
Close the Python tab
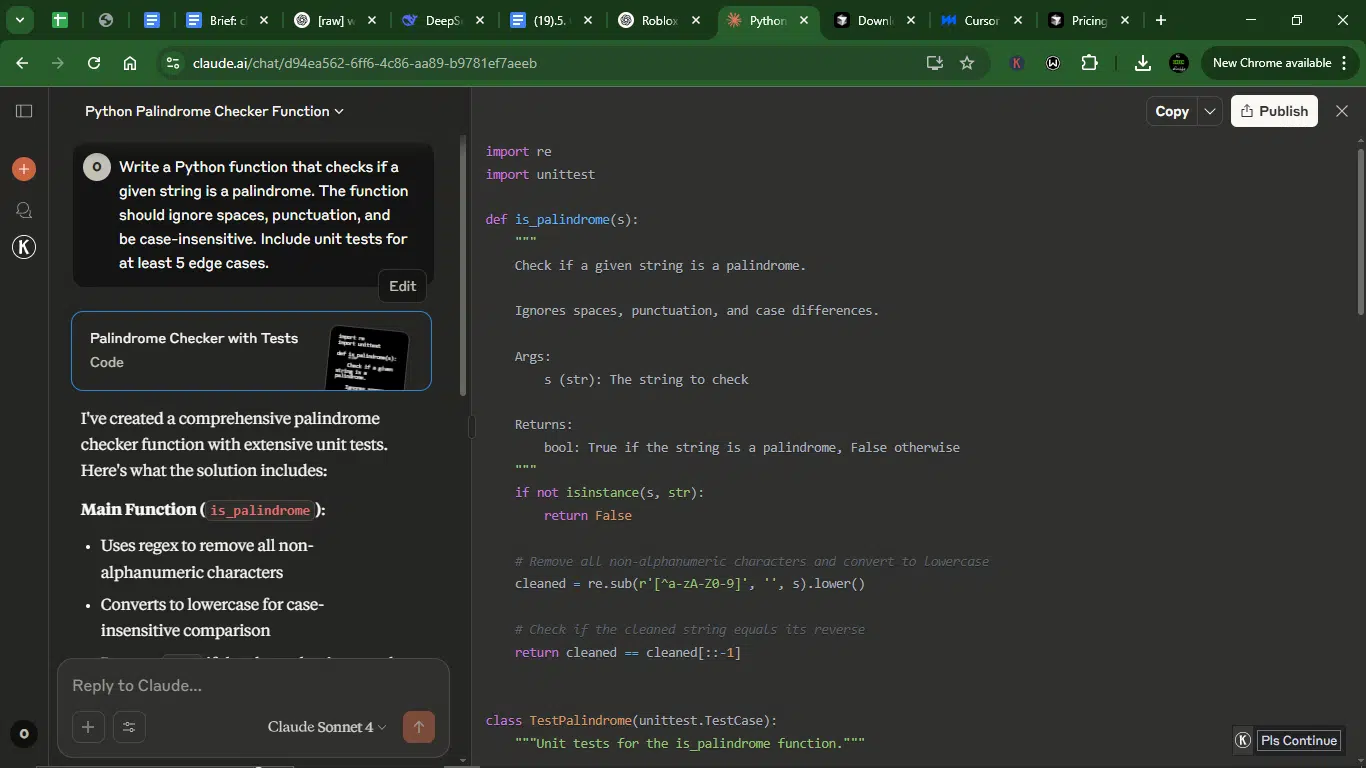tap(802, 20)
